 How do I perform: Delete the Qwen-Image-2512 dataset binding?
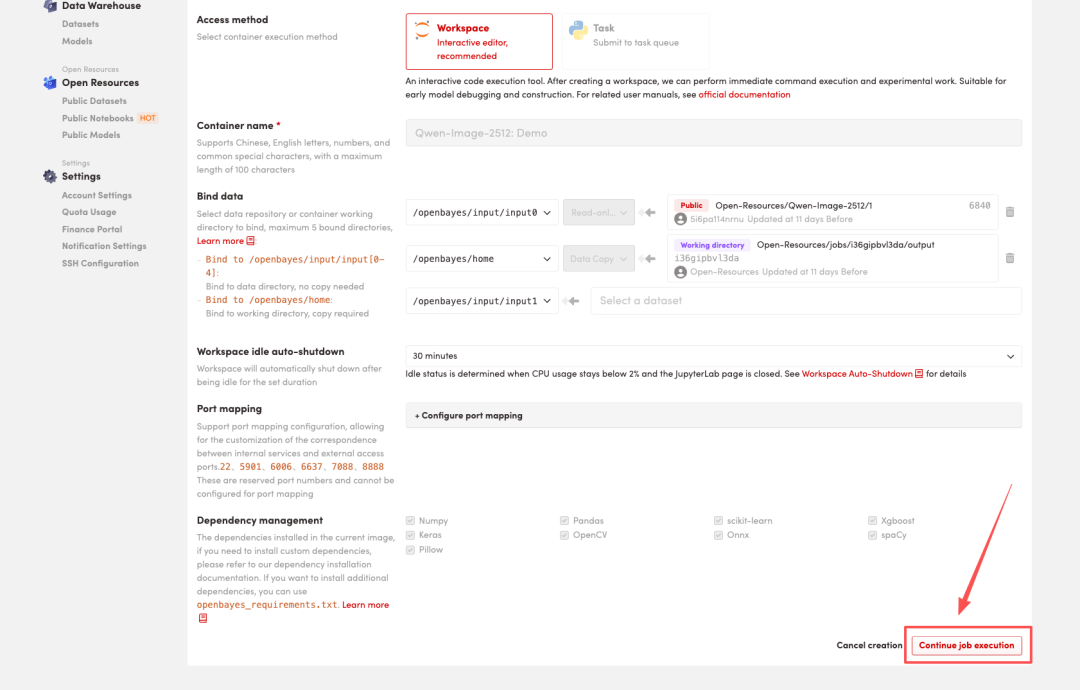point(1009,212)
